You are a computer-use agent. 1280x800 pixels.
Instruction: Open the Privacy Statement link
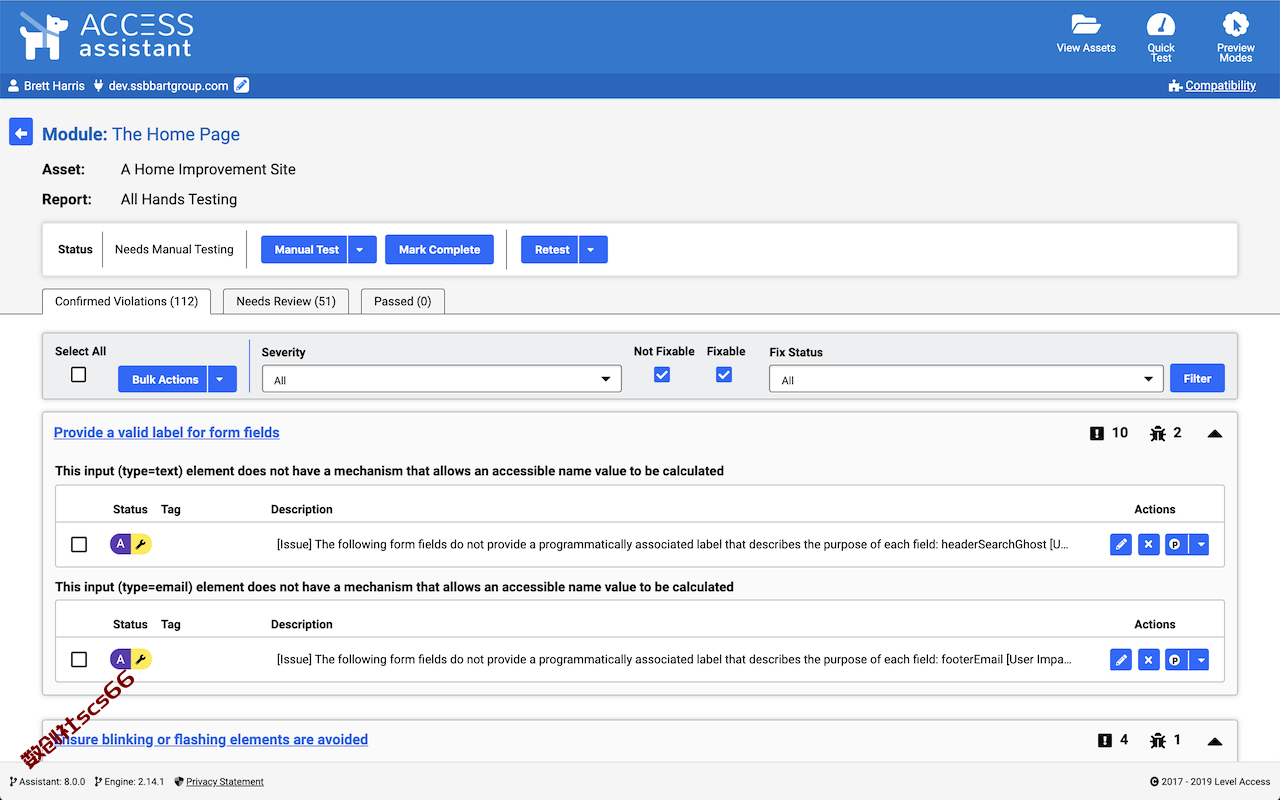click(225, 782)
